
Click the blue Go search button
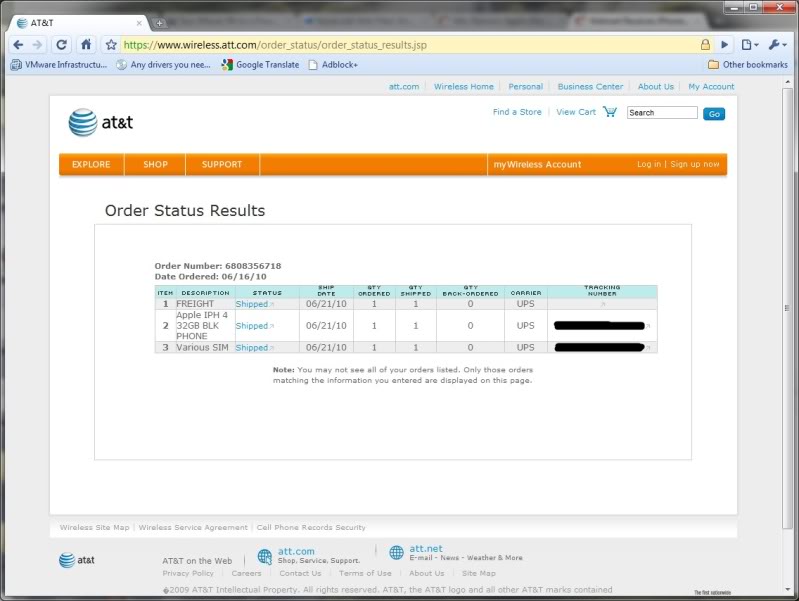pyautogui.click(x=714, y=114)
